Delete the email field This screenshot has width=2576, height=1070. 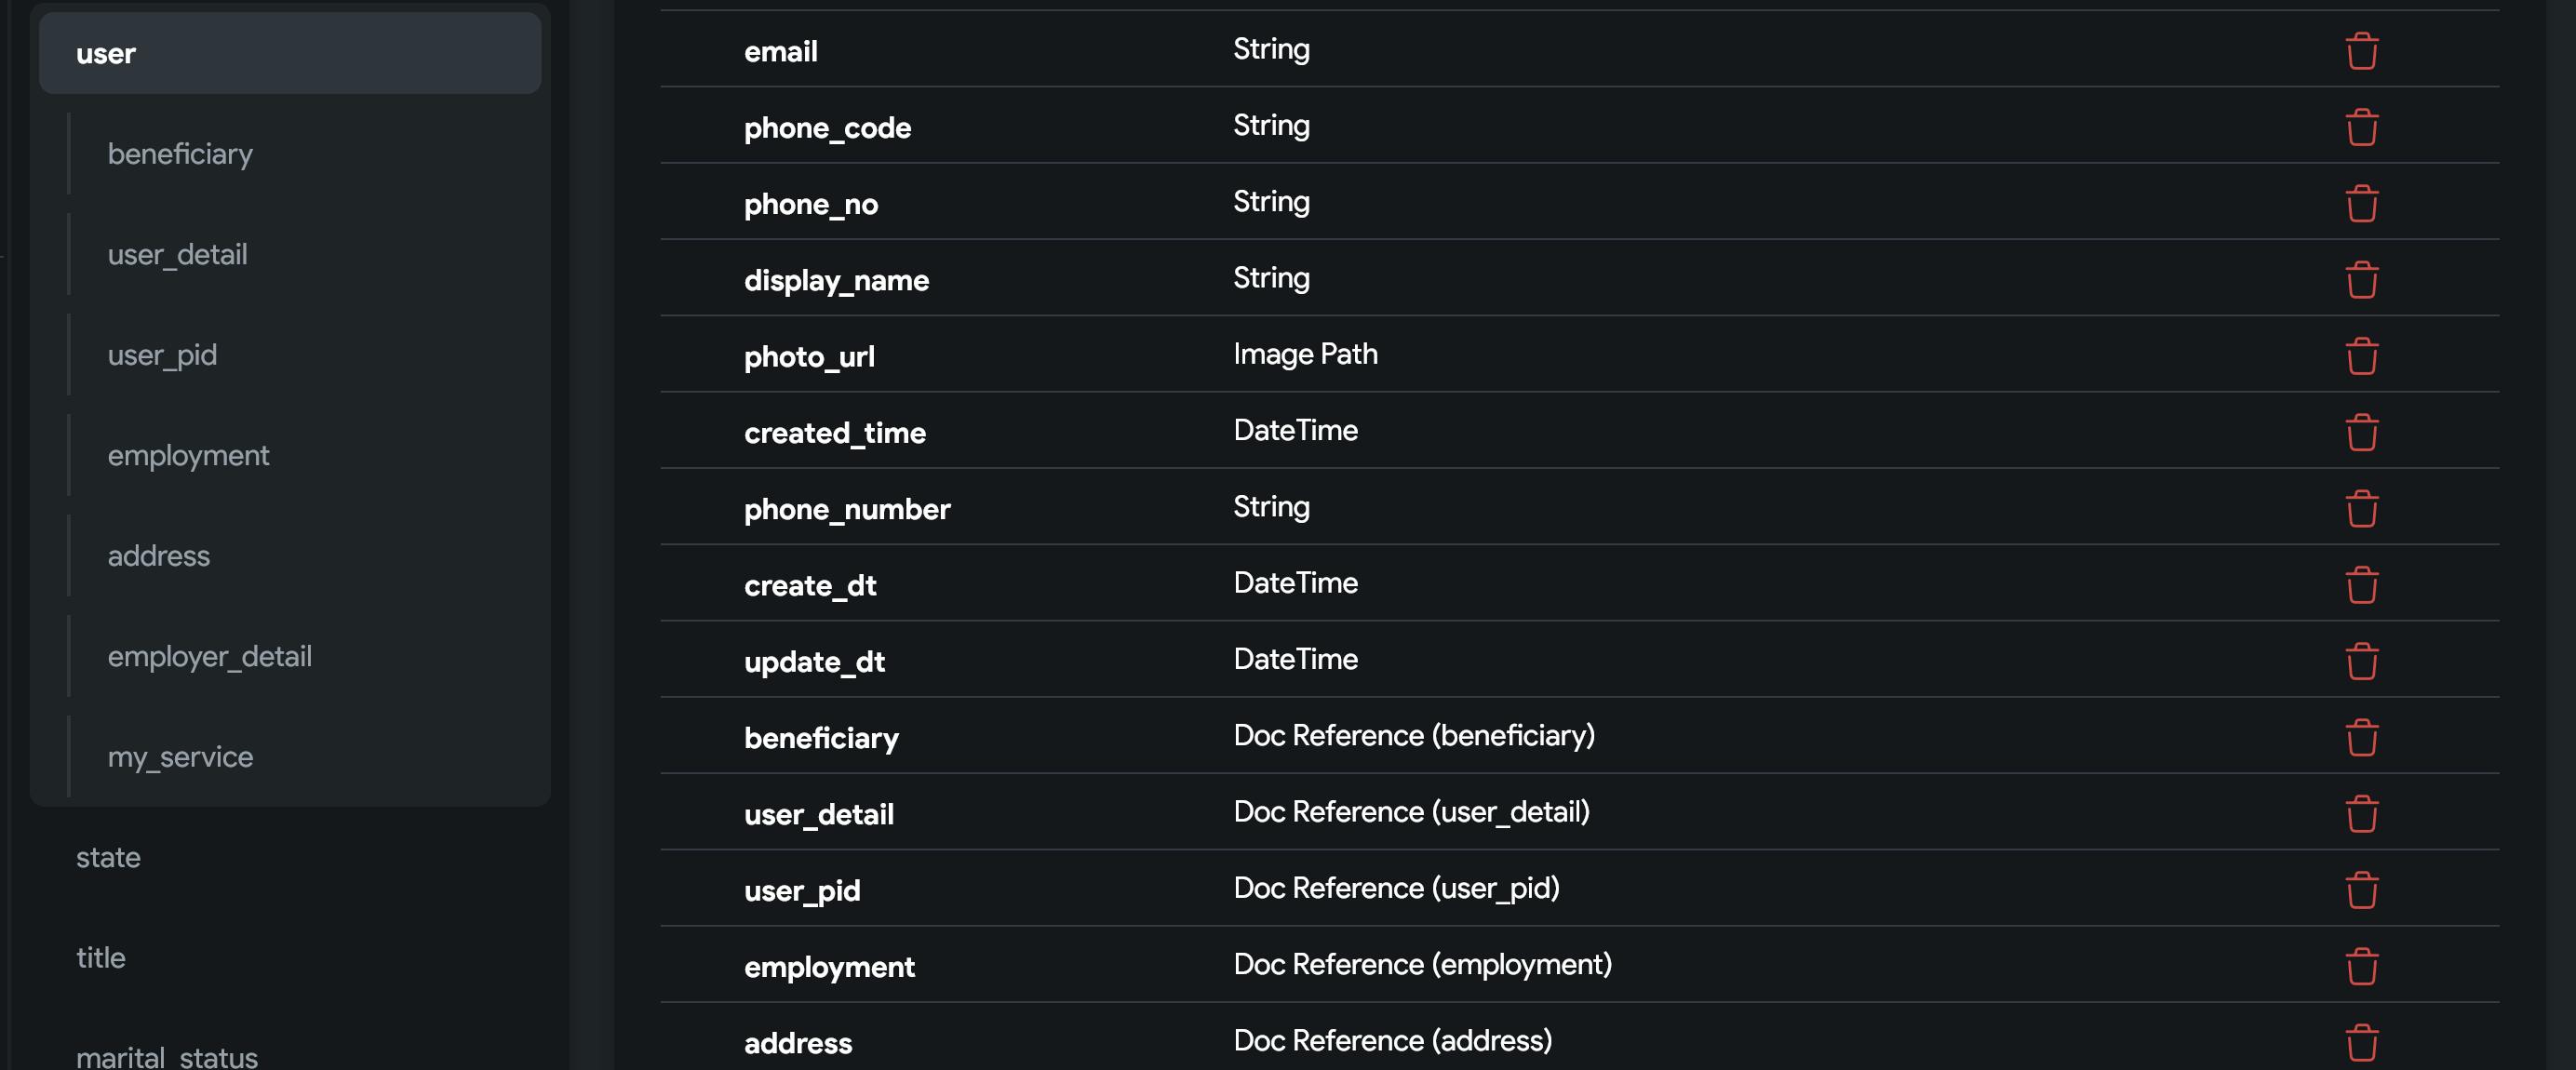tap(2361, 50)
